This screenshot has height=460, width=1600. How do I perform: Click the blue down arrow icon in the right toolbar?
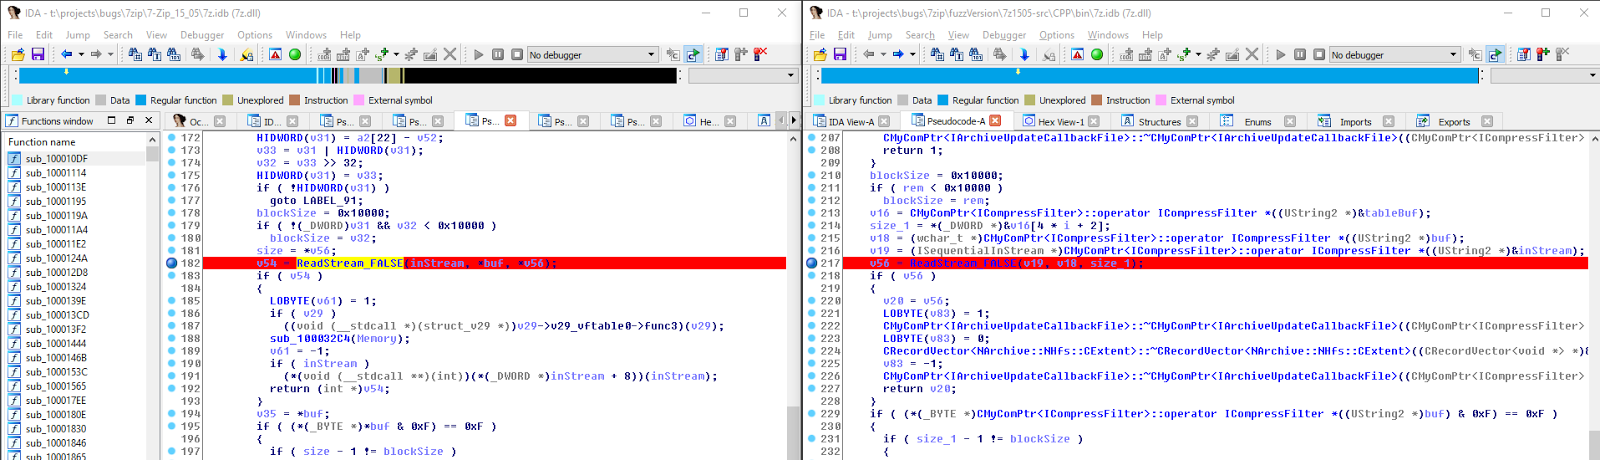click(1024, 54)
